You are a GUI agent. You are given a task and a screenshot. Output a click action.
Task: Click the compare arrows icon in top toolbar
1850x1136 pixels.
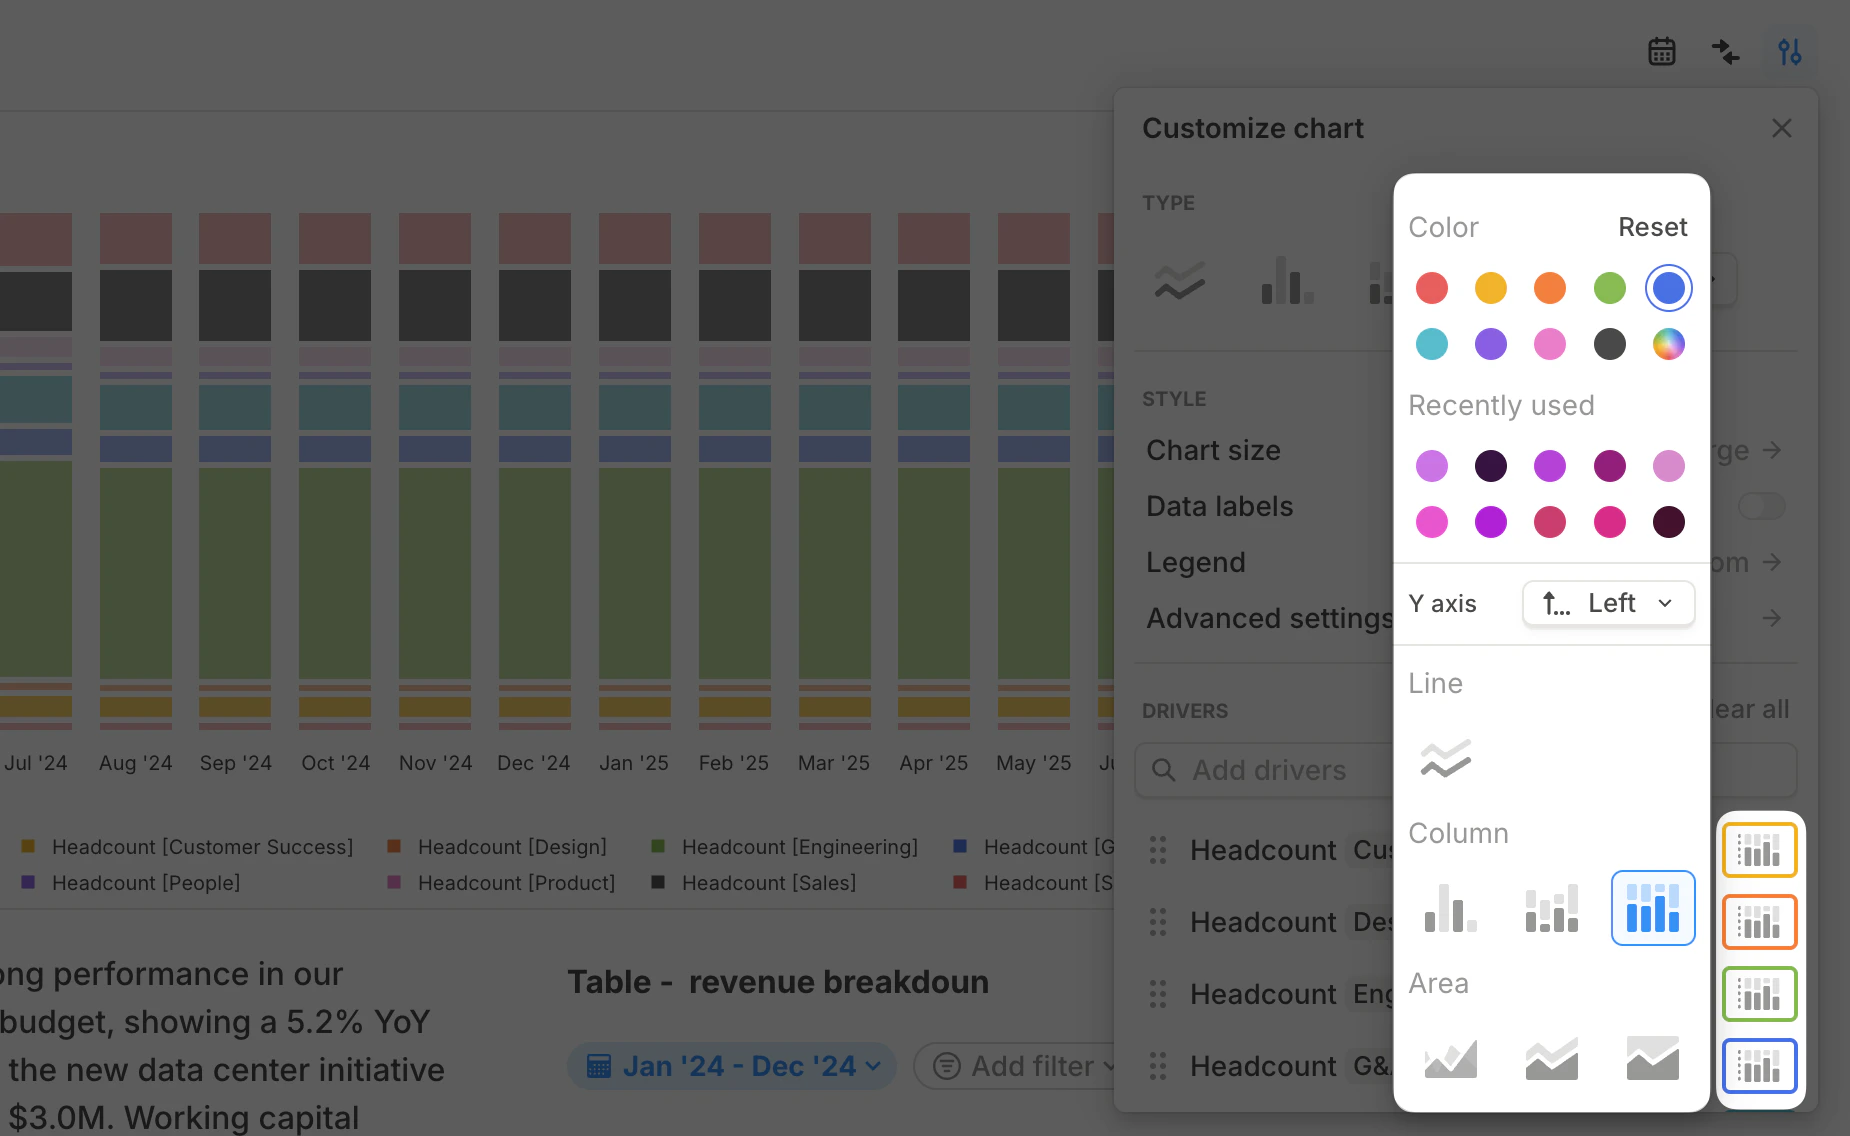(1726, 51)
